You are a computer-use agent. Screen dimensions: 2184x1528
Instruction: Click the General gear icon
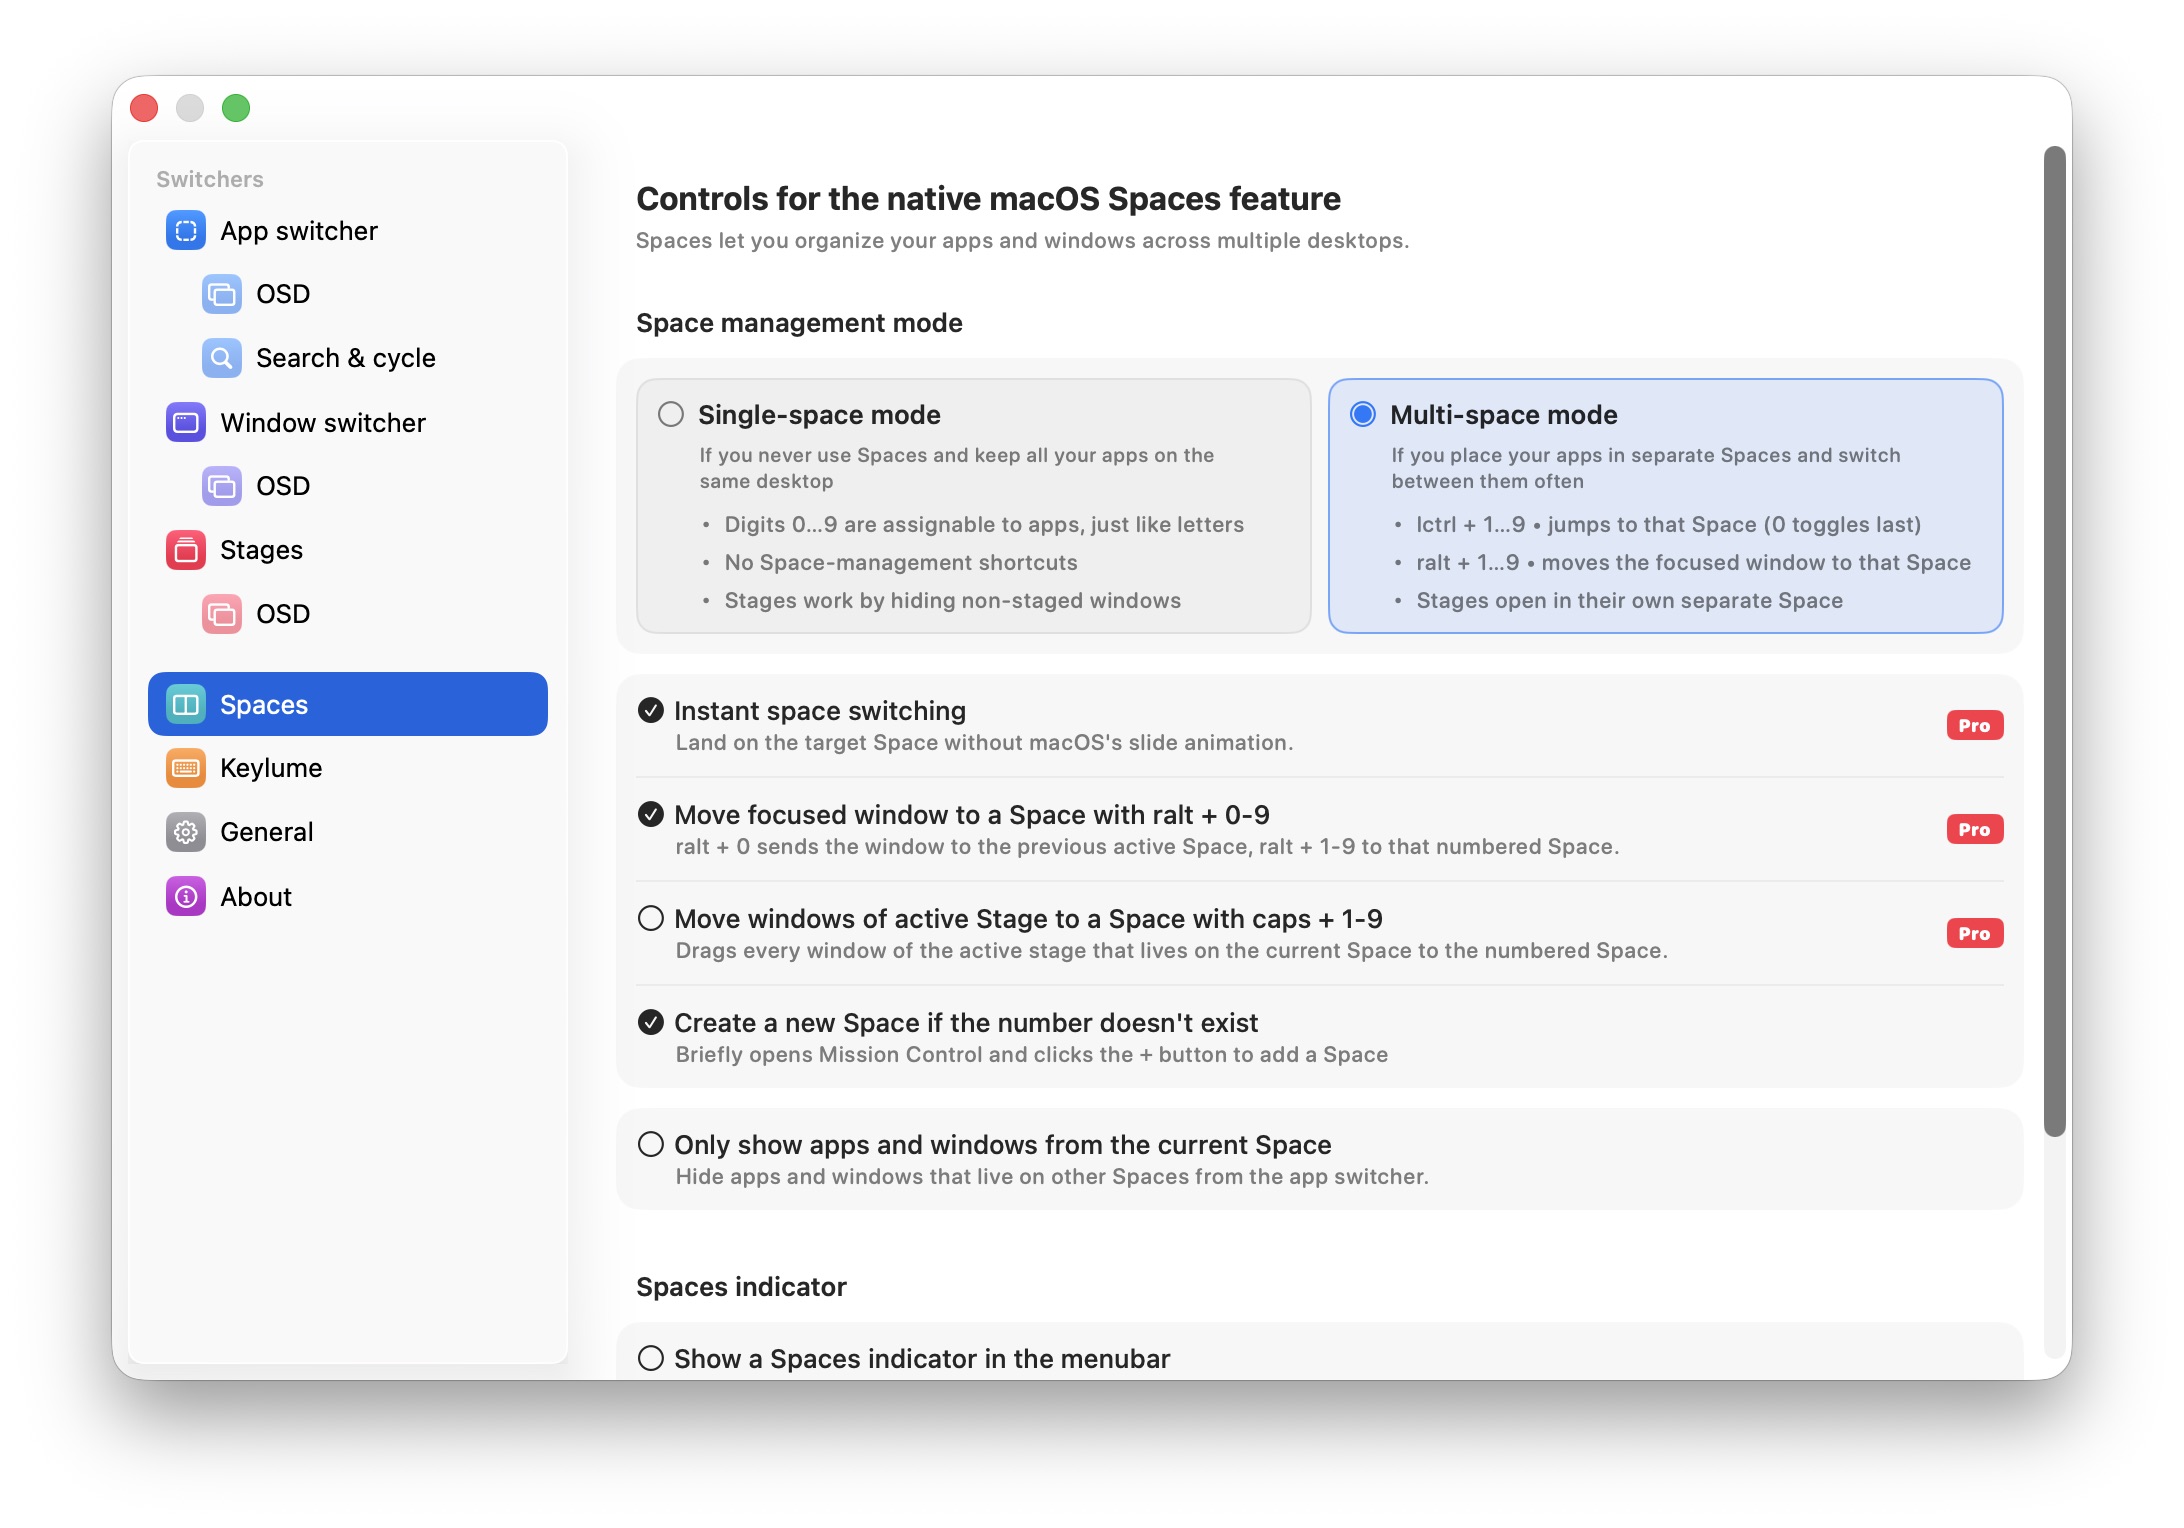(x=186, y=832)
